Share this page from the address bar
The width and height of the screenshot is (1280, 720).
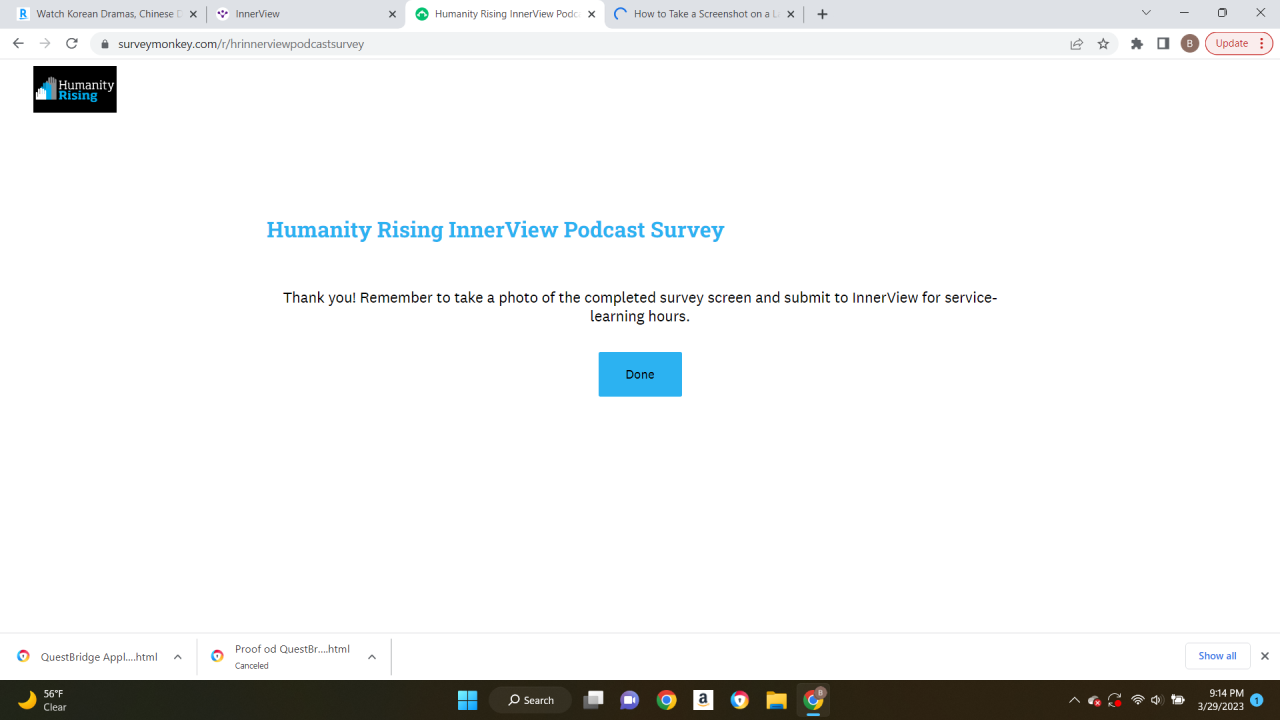tap(1076, 44)
